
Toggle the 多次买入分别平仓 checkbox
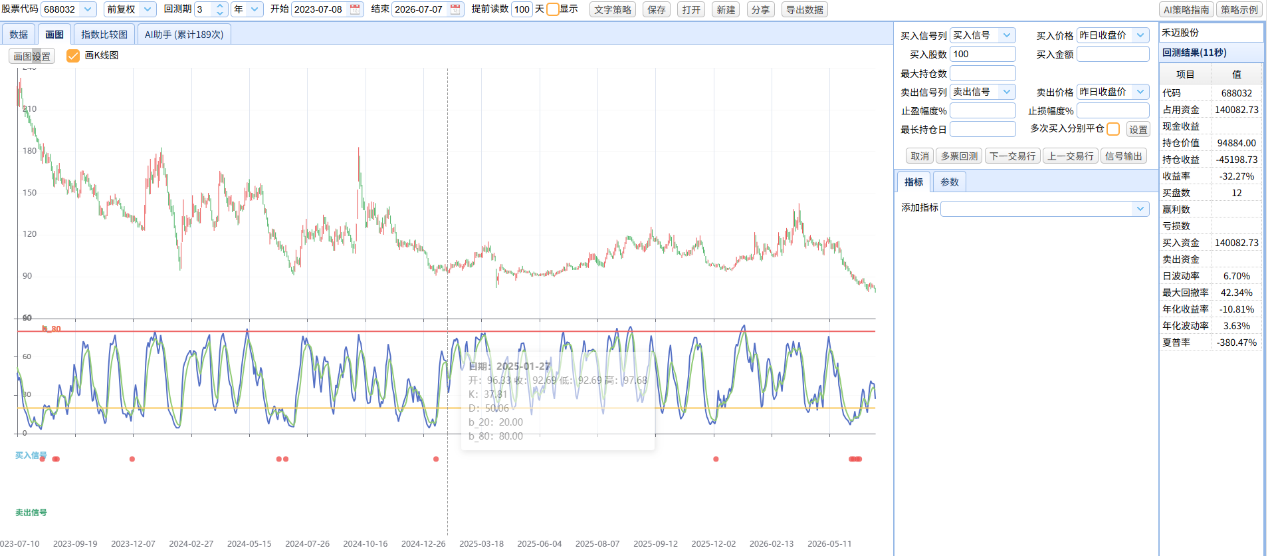pos(1113,129)
